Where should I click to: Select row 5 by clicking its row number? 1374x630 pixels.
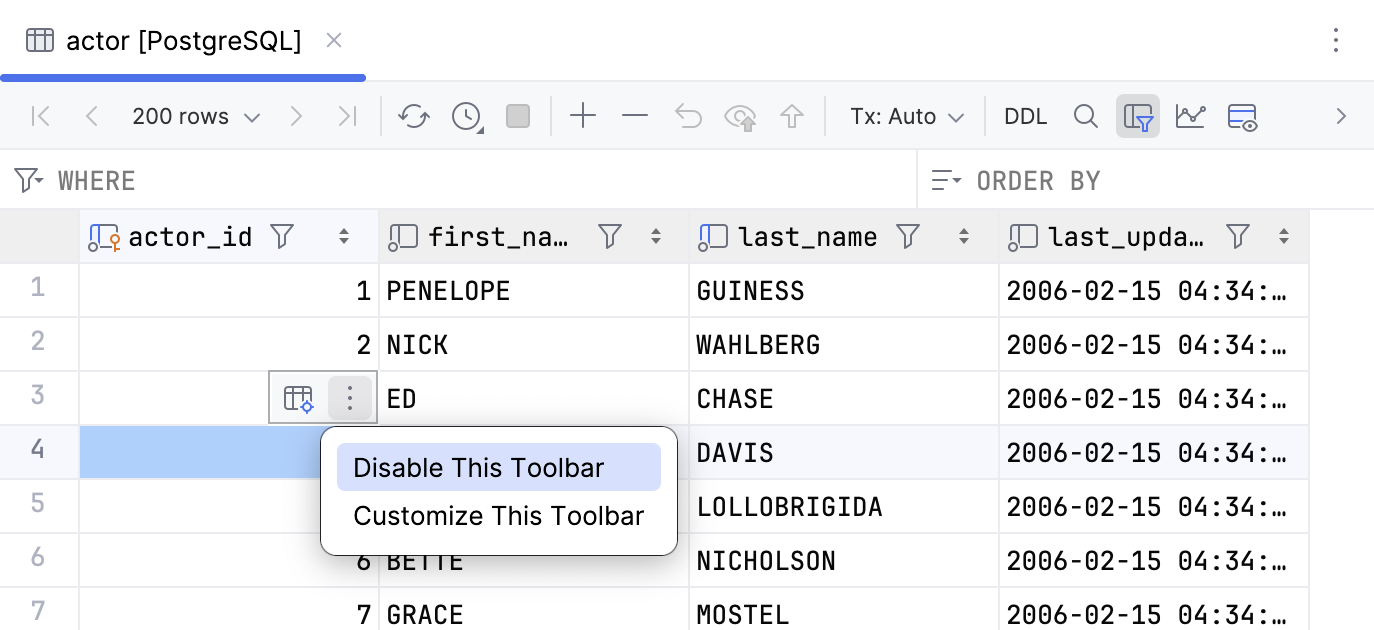click(x=39, y=506)
